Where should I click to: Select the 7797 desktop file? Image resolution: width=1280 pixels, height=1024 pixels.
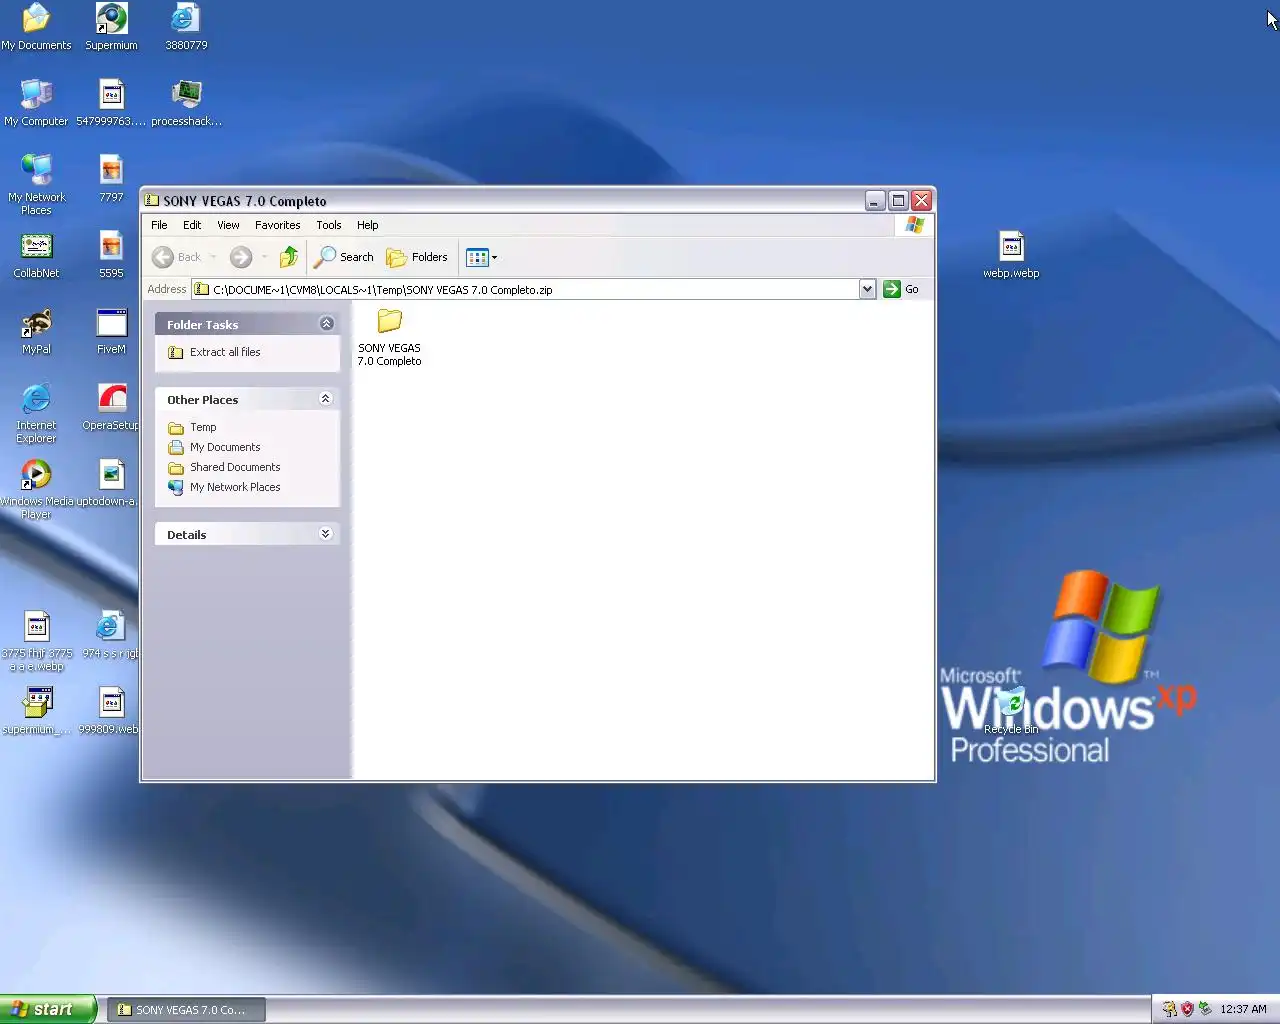point(111,179)
